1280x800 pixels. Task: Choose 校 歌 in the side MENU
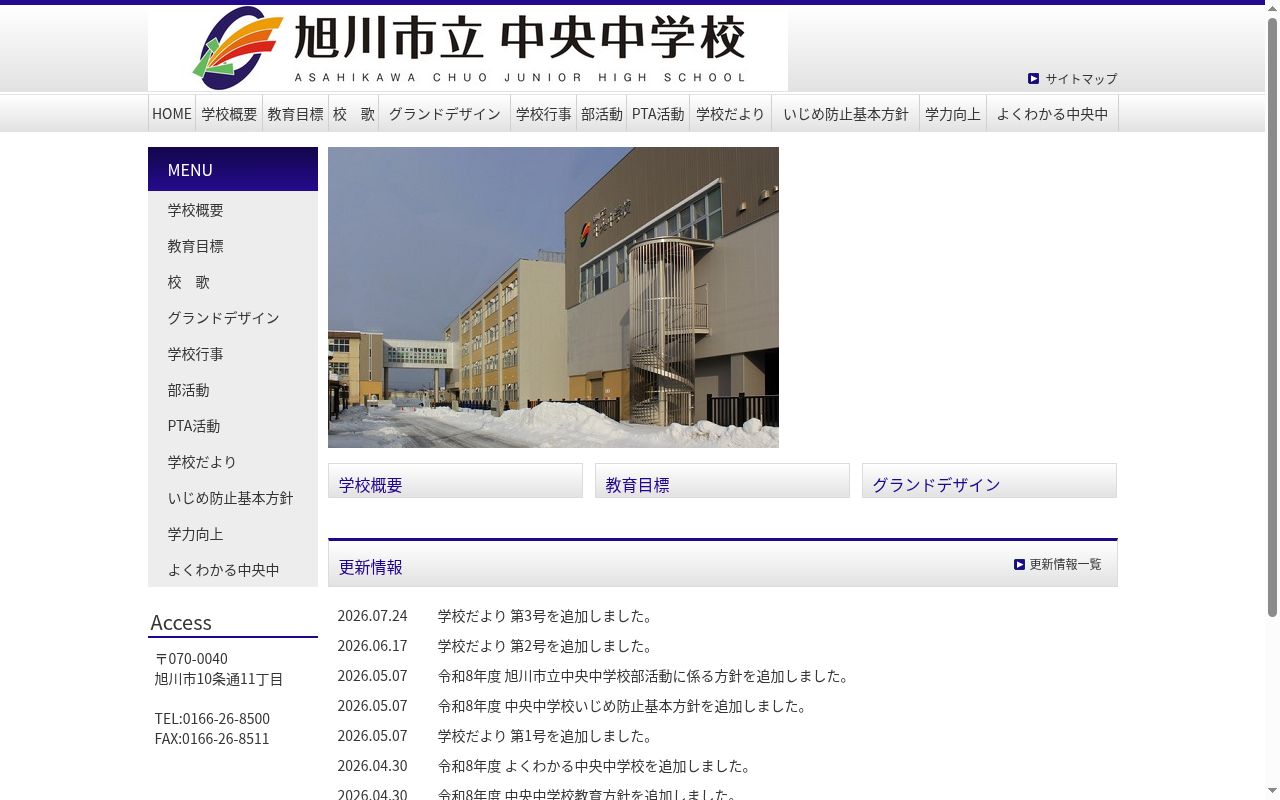pos(233,282)
